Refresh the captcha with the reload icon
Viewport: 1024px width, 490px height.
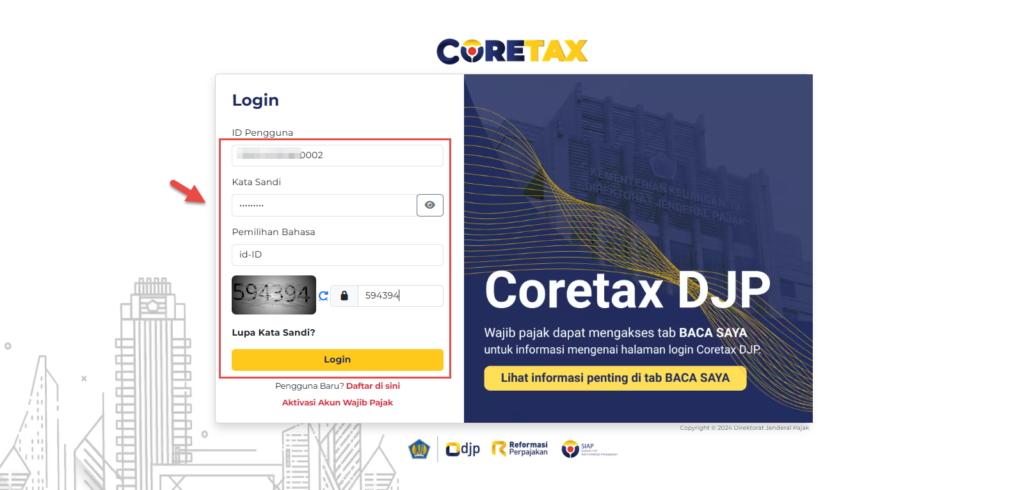point(323,296)
